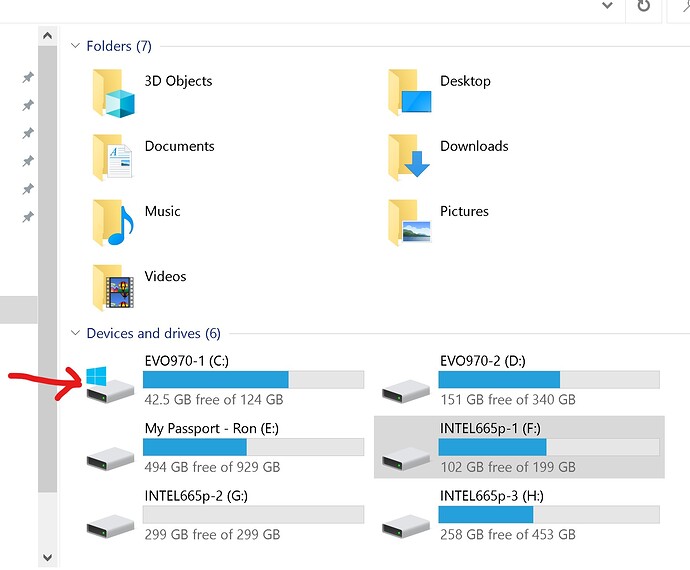Click the Folders (7) group header
690x570 pixels.
pos(119,46)
